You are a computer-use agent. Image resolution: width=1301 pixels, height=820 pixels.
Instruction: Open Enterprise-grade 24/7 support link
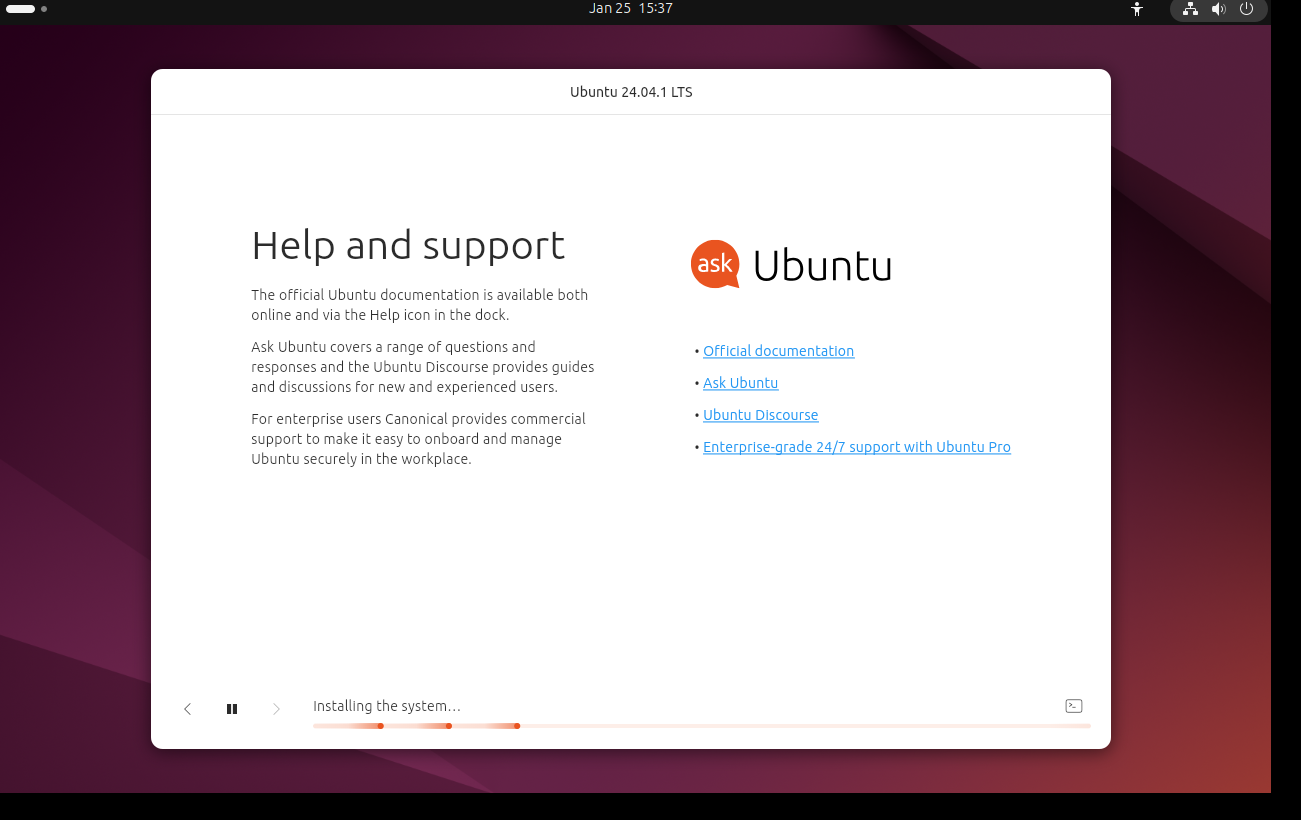point(857,447)
